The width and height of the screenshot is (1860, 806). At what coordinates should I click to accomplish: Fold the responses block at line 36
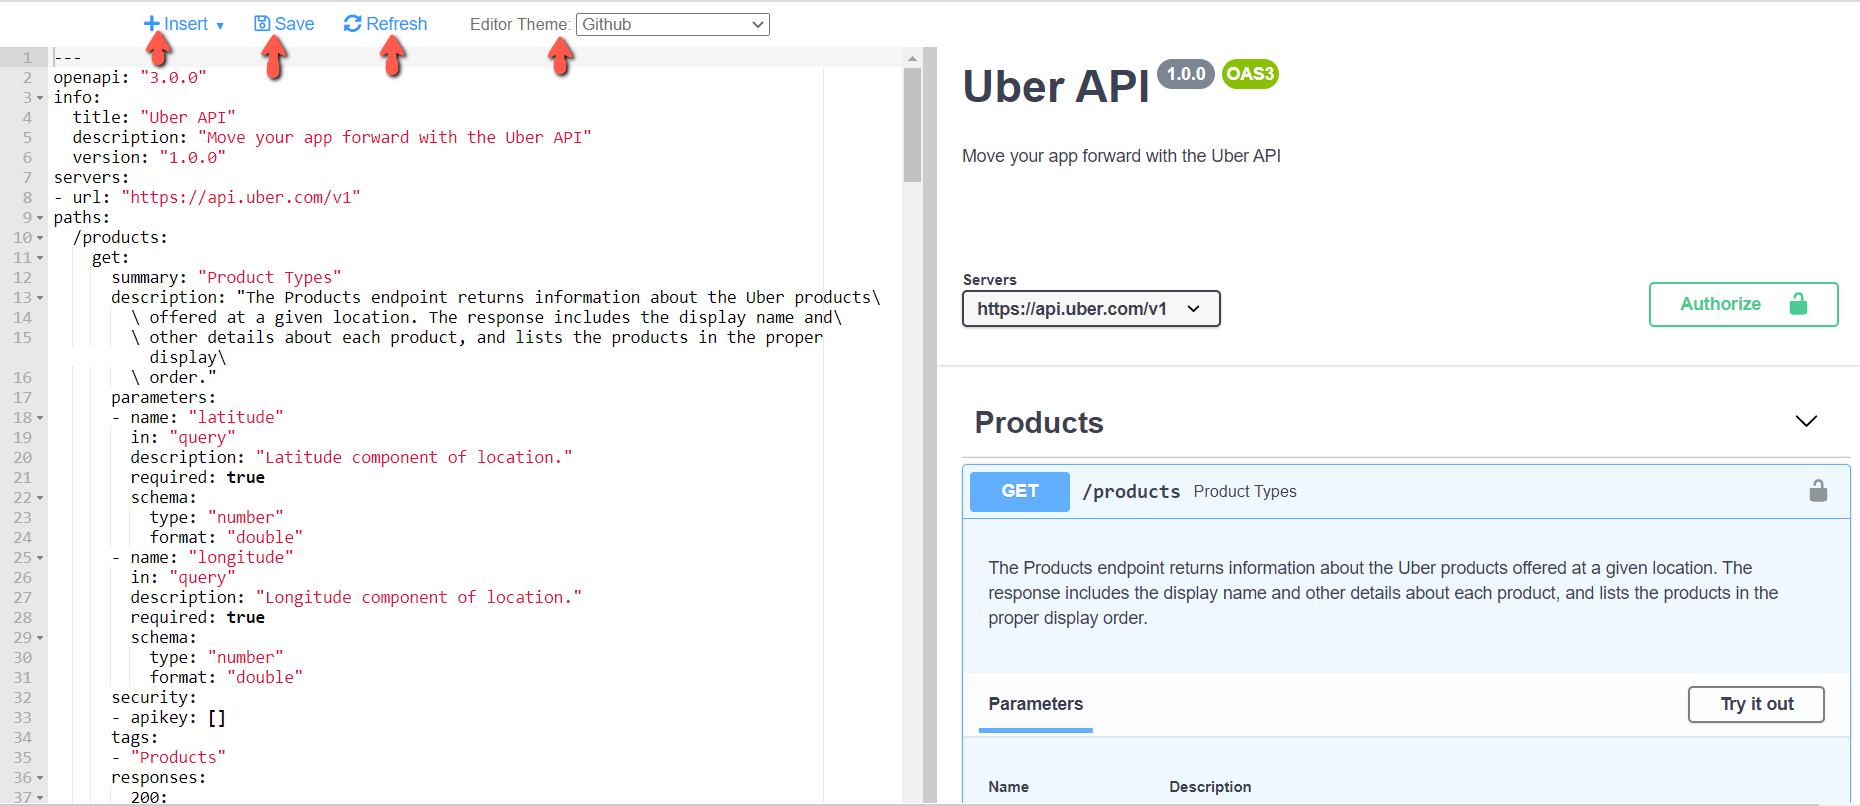pyautogui.click(x=40, y=778)
